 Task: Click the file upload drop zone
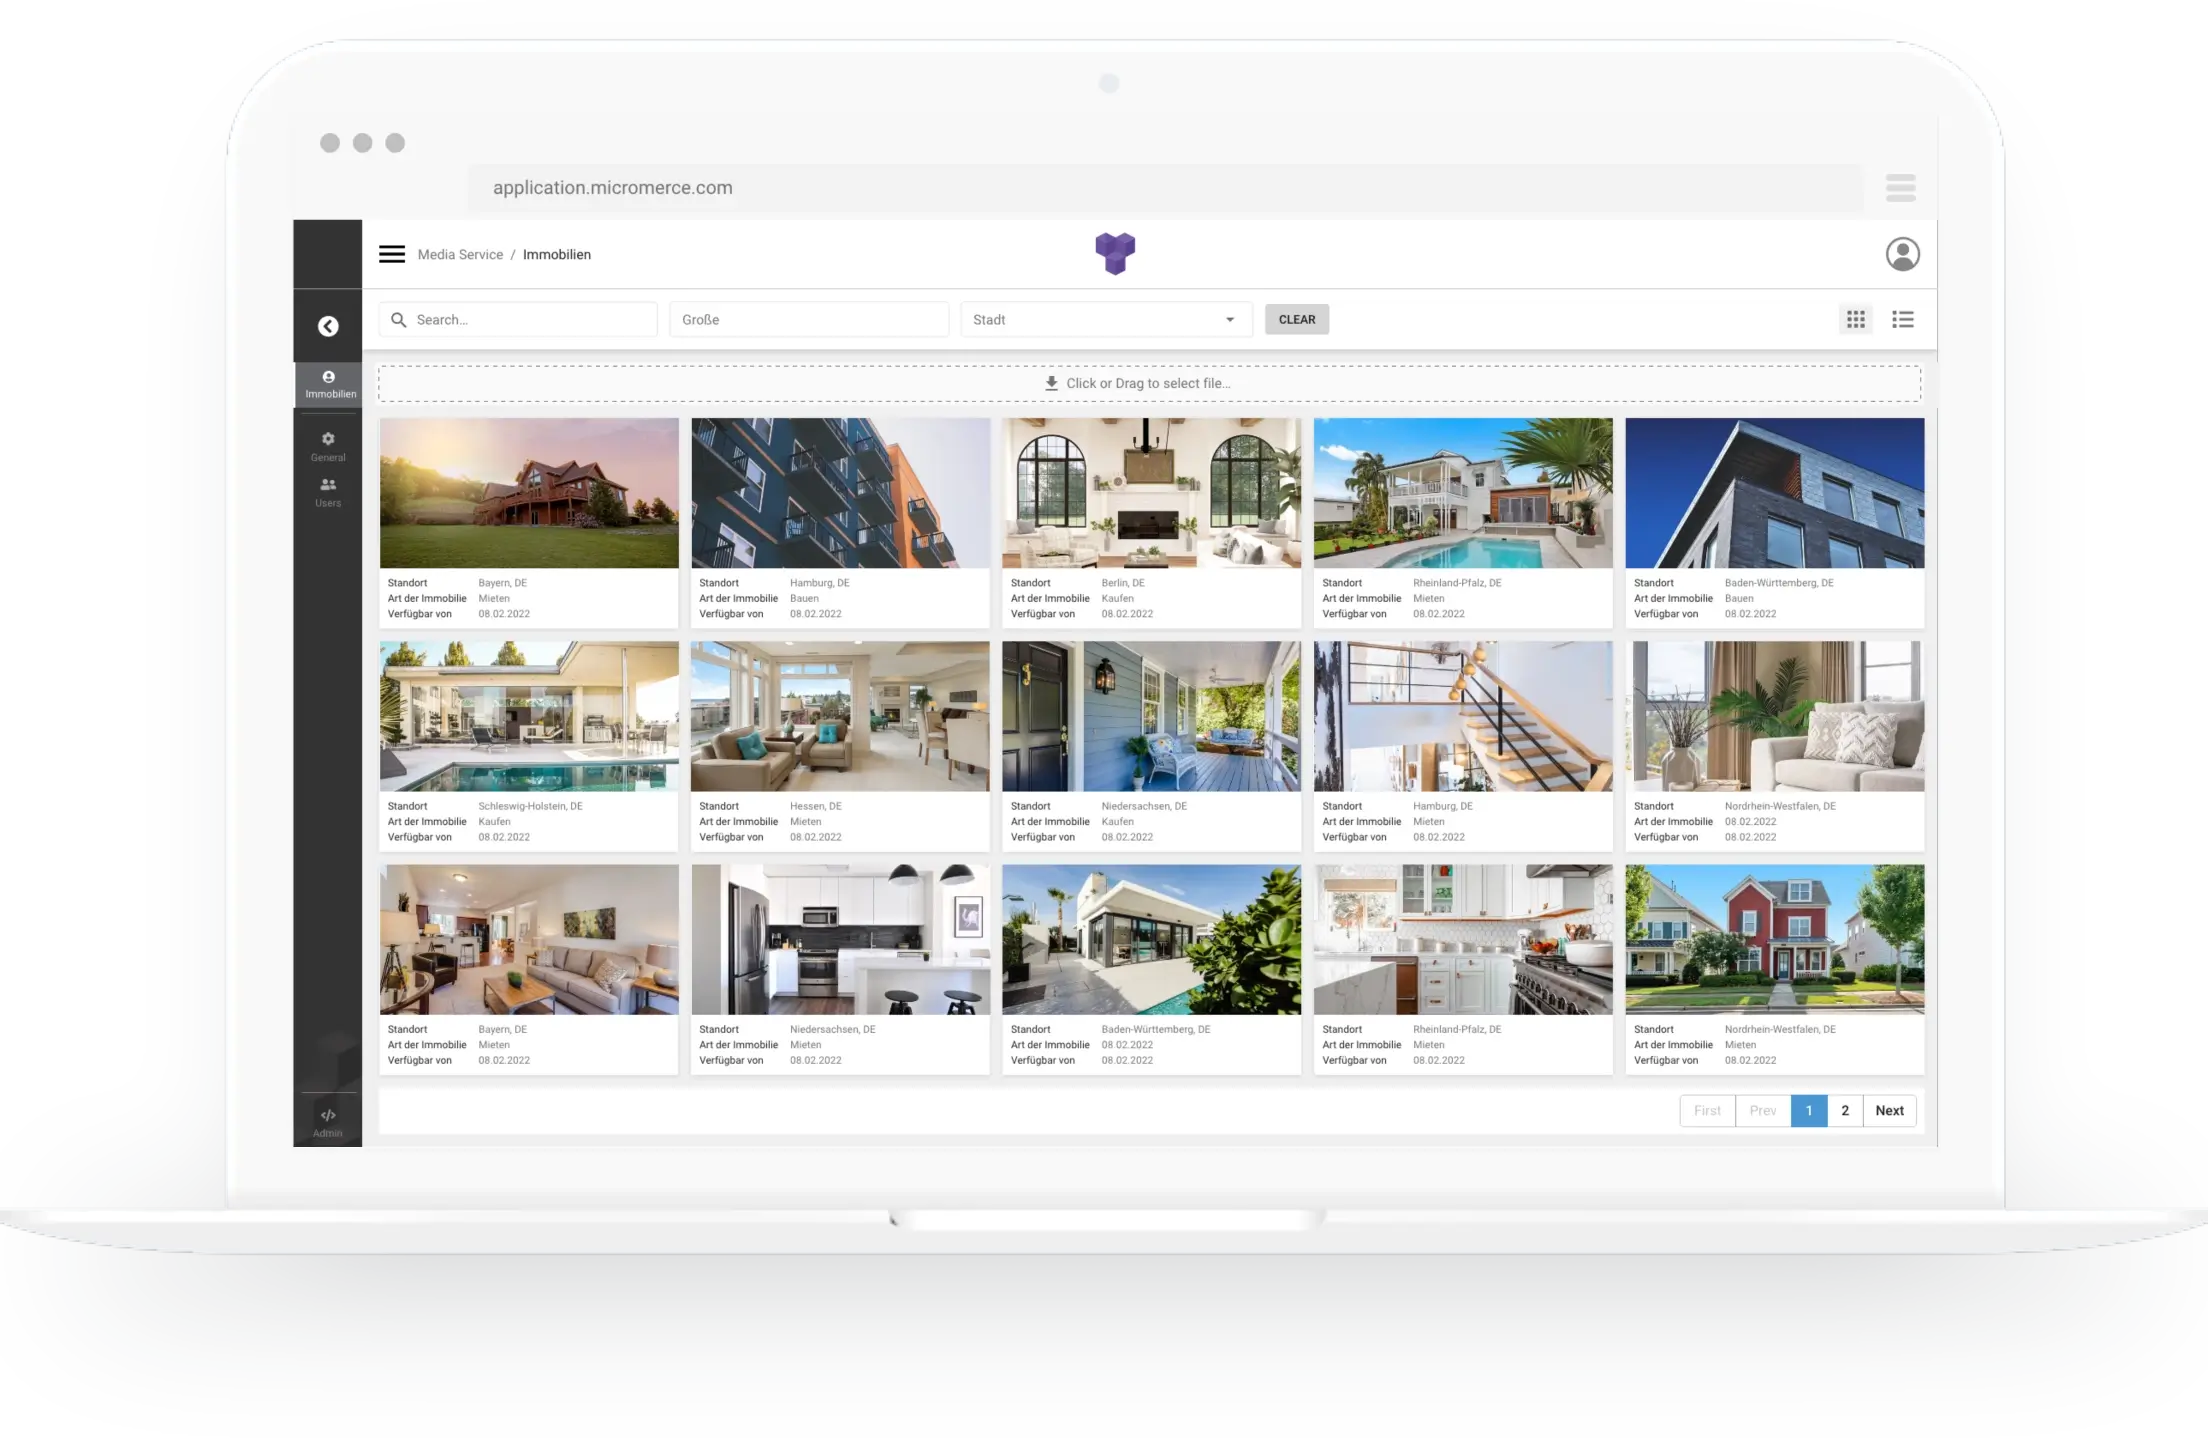[1148, 383]
